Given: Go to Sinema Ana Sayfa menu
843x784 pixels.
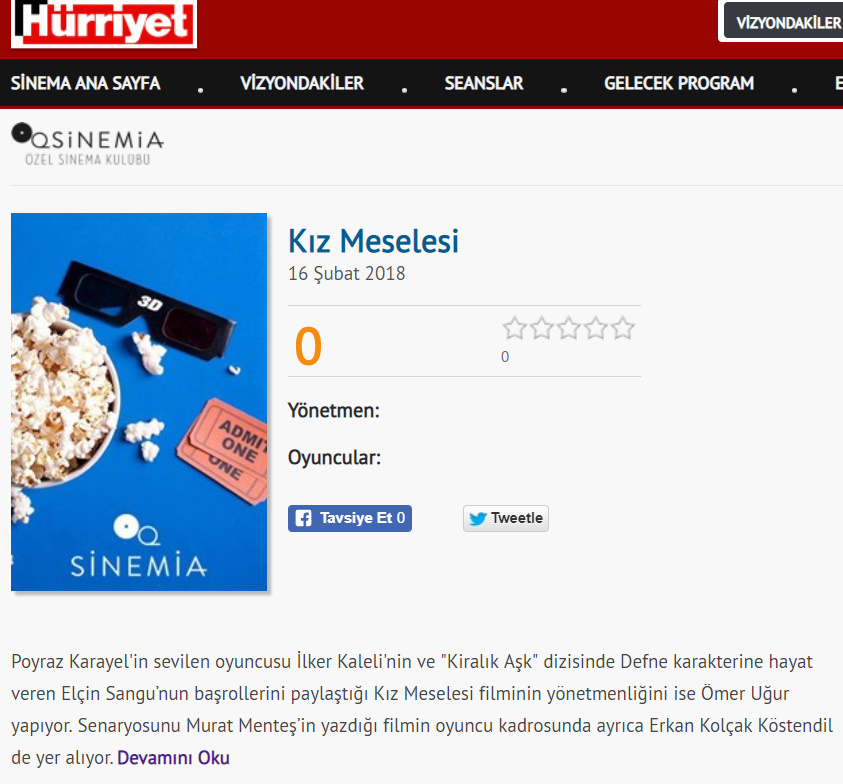Looking at the screenshot, I should (x=85, y=83).
